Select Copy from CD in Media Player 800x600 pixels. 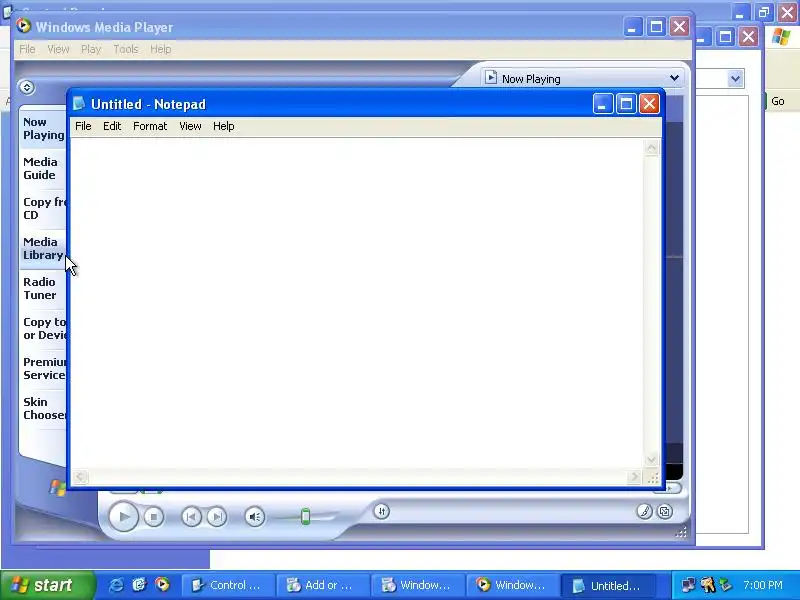[43, 208]
